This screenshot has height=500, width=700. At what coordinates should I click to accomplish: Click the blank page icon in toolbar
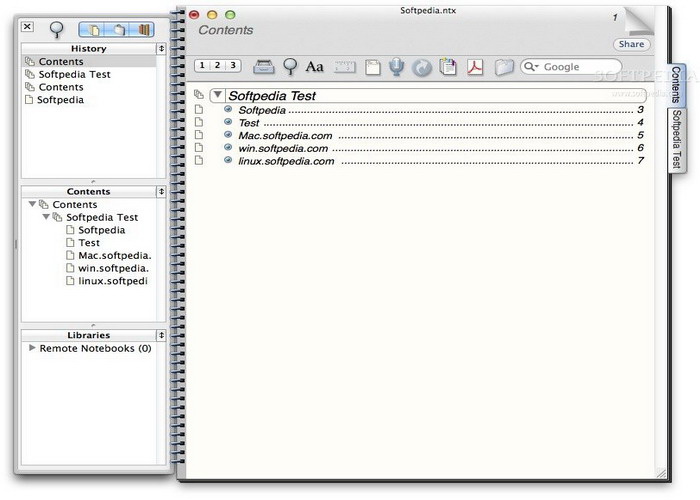coord(373,67)
